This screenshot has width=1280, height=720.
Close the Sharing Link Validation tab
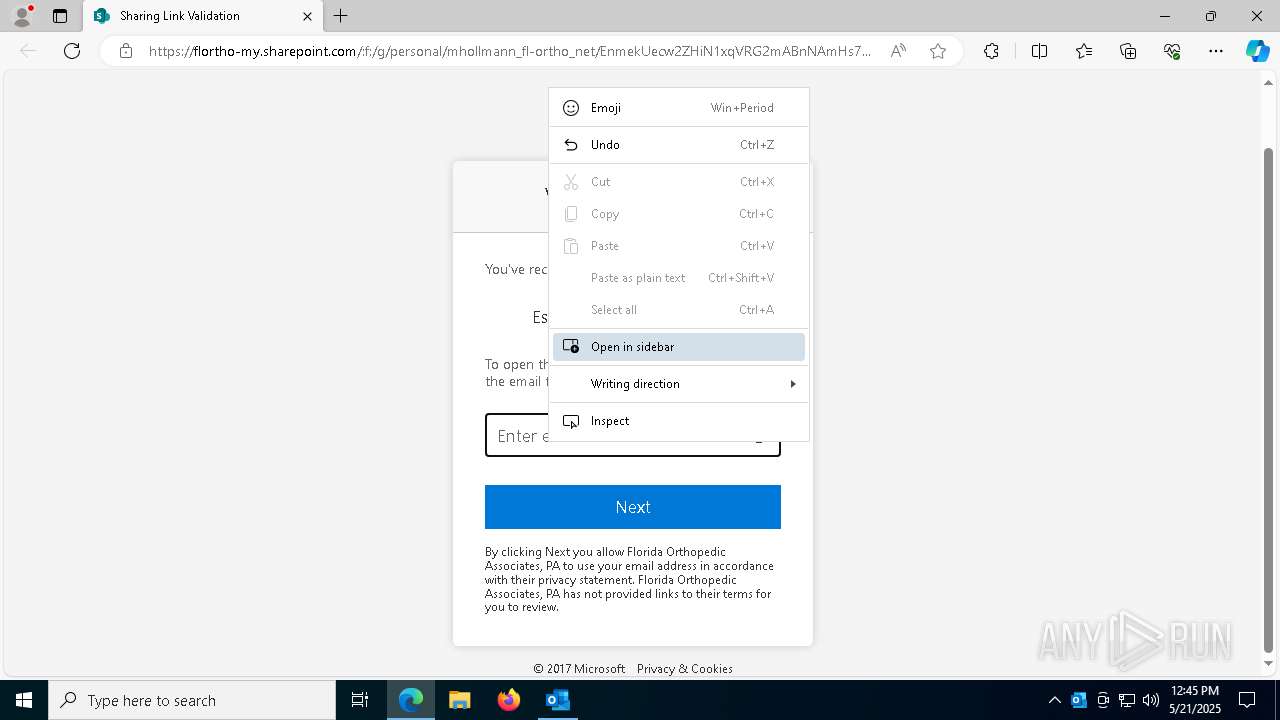point(307,16)
